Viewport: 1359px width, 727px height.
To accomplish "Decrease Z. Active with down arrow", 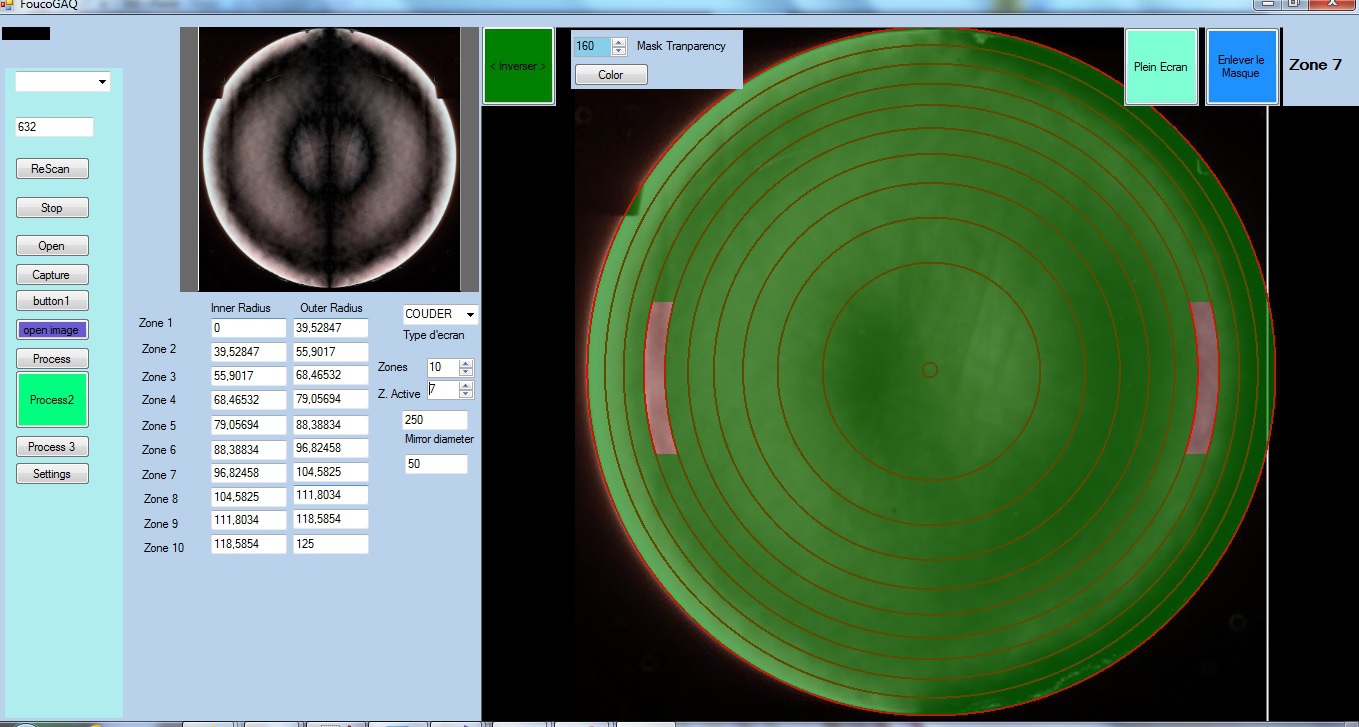I will coord(466,395).
